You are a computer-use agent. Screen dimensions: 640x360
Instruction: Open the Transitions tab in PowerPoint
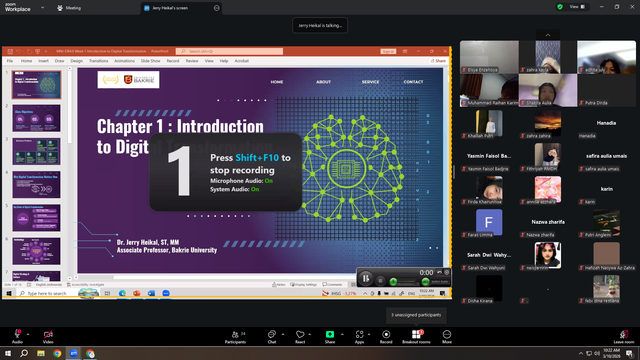coord(98,61)
